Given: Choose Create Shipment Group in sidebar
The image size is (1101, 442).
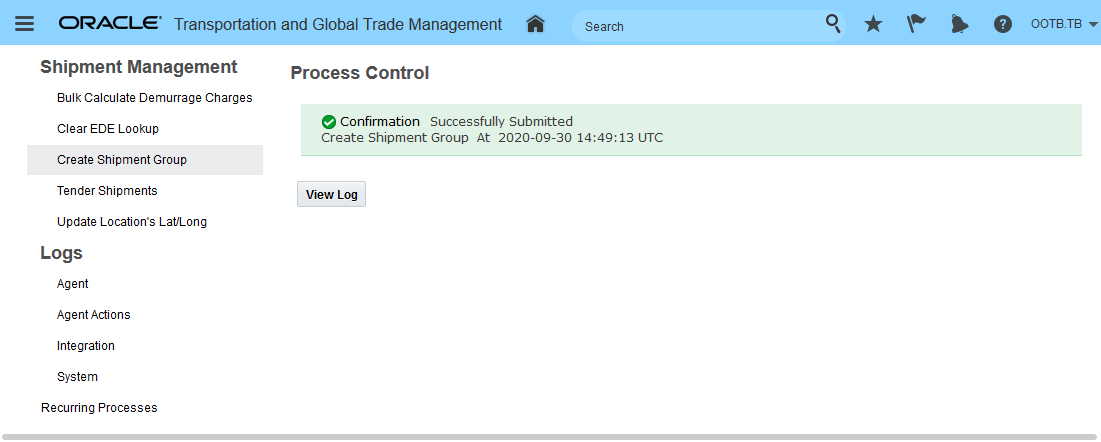Looking at the screenshot, I should point(122,160).
